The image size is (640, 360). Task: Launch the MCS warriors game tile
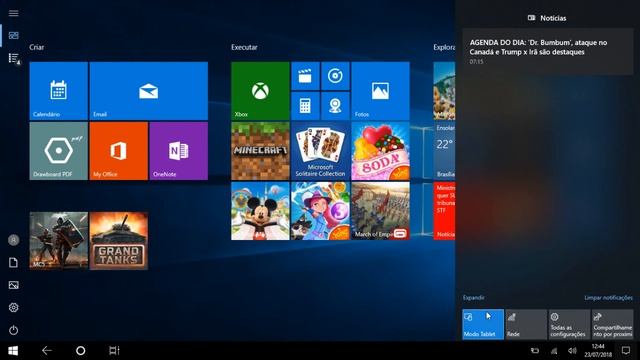[58, 241]
